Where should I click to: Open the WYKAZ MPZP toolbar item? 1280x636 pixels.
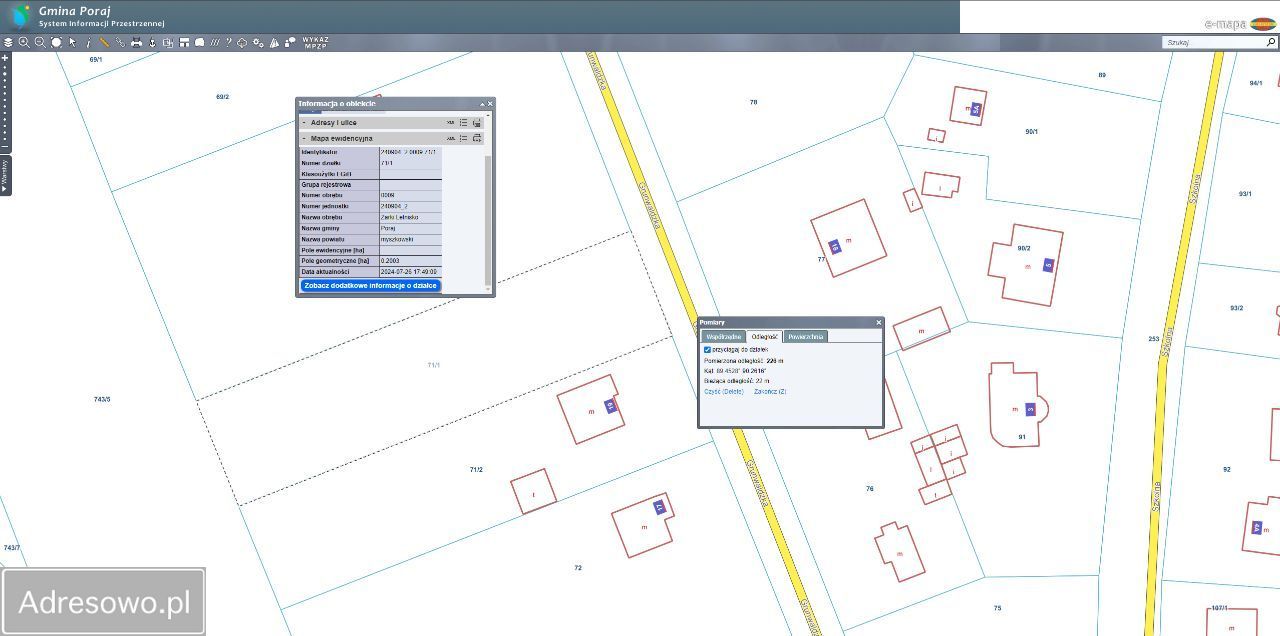click(315, 42)
